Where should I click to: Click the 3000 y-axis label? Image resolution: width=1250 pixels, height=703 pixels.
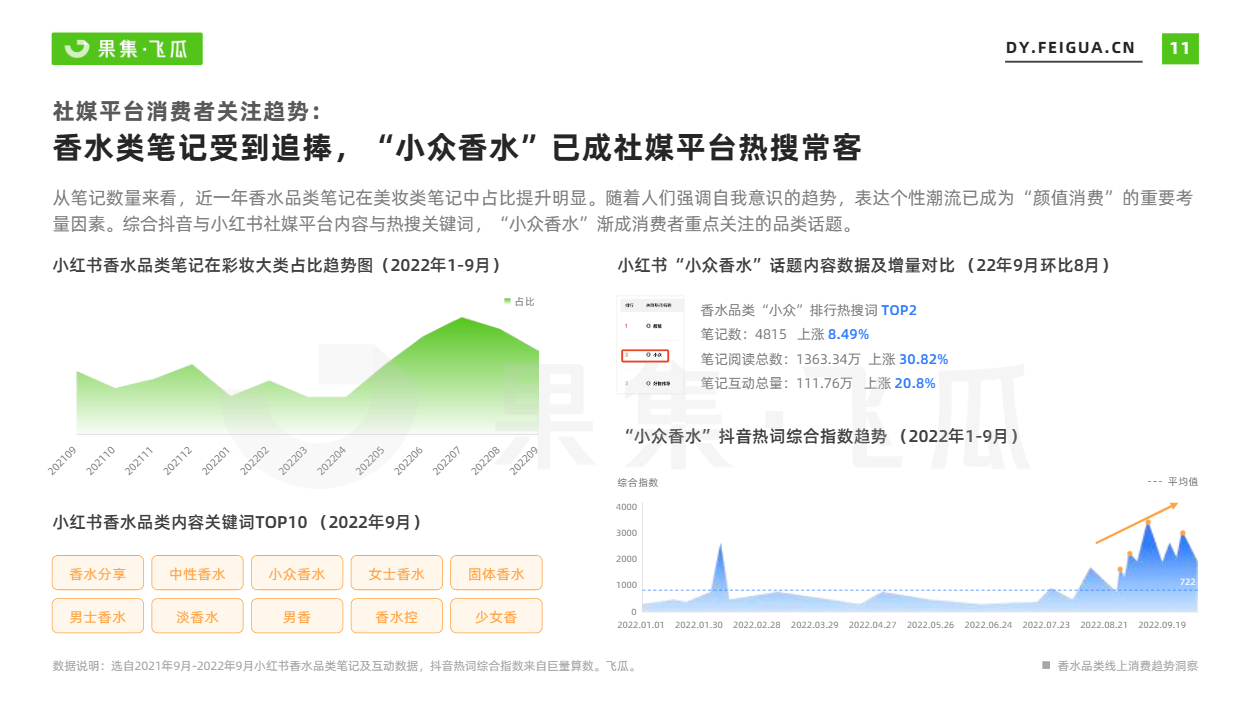626,533
